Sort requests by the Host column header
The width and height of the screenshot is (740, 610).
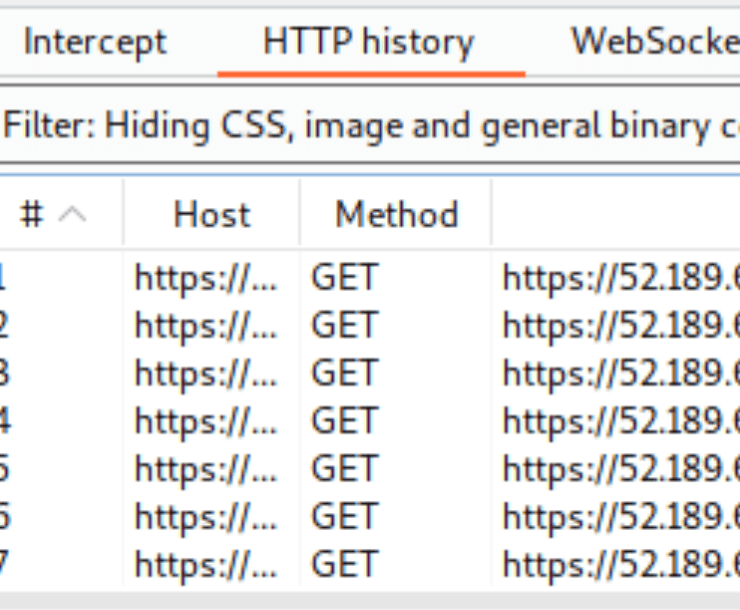[x=211, y=214]
